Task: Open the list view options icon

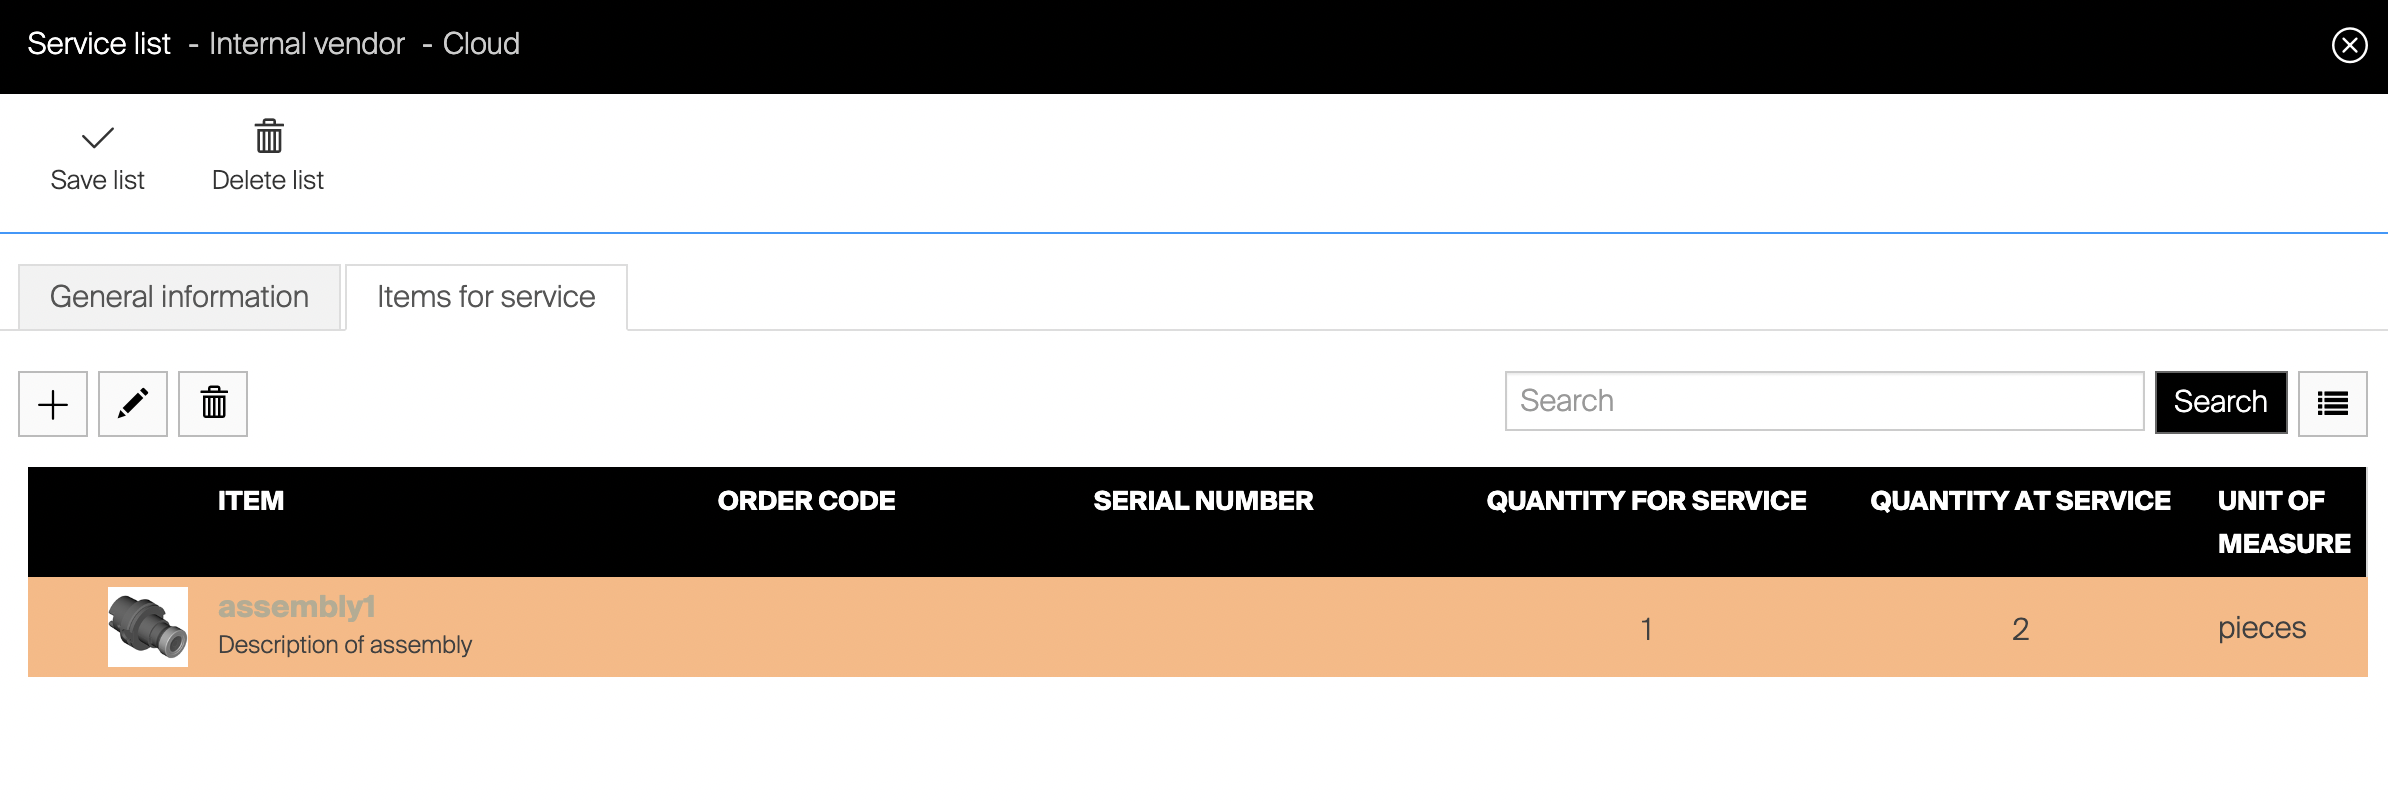Action: (x=2332, y=404)
